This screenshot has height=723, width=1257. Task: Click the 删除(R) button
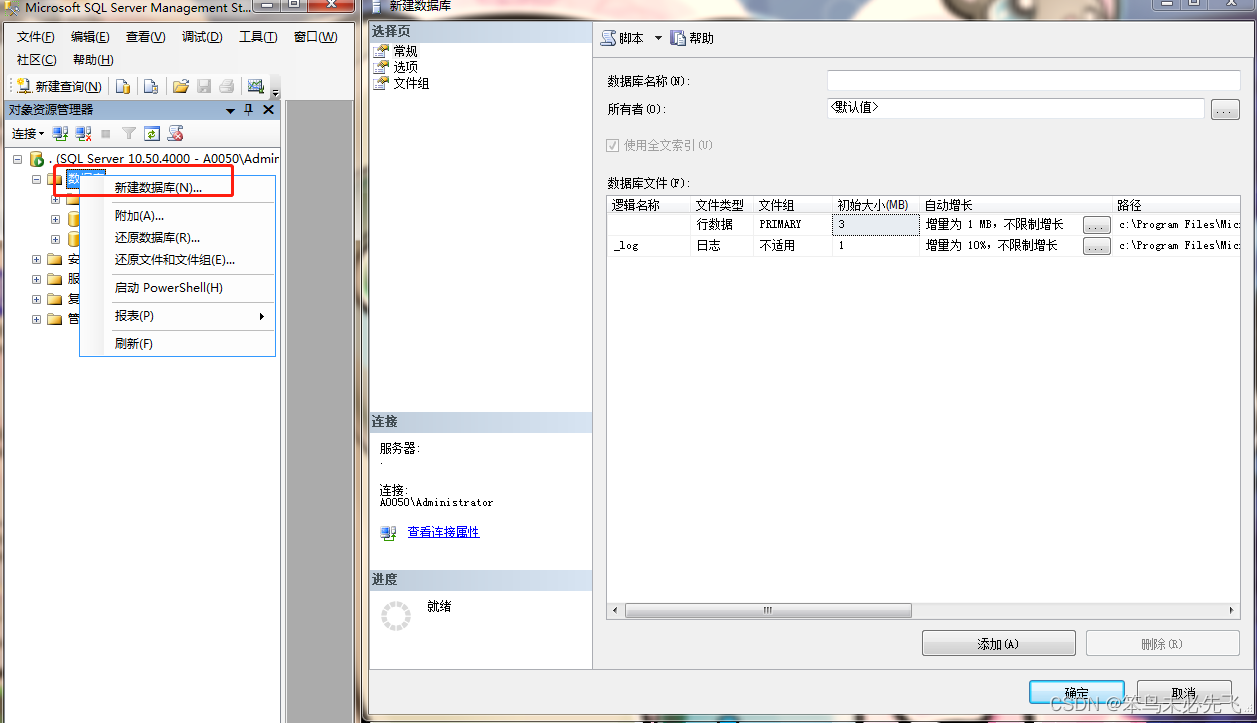1161,643
